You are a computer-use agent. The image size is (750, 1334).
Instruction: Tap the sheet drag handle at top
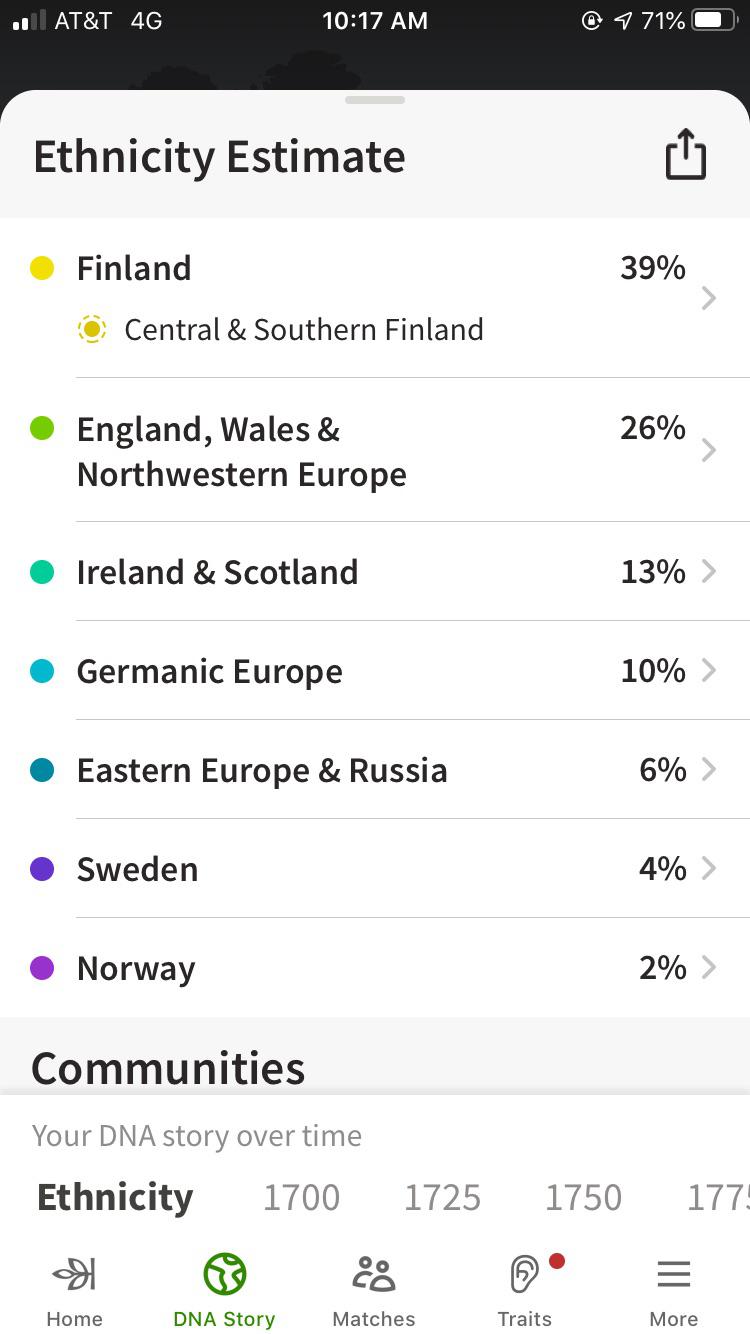point(375,100)
